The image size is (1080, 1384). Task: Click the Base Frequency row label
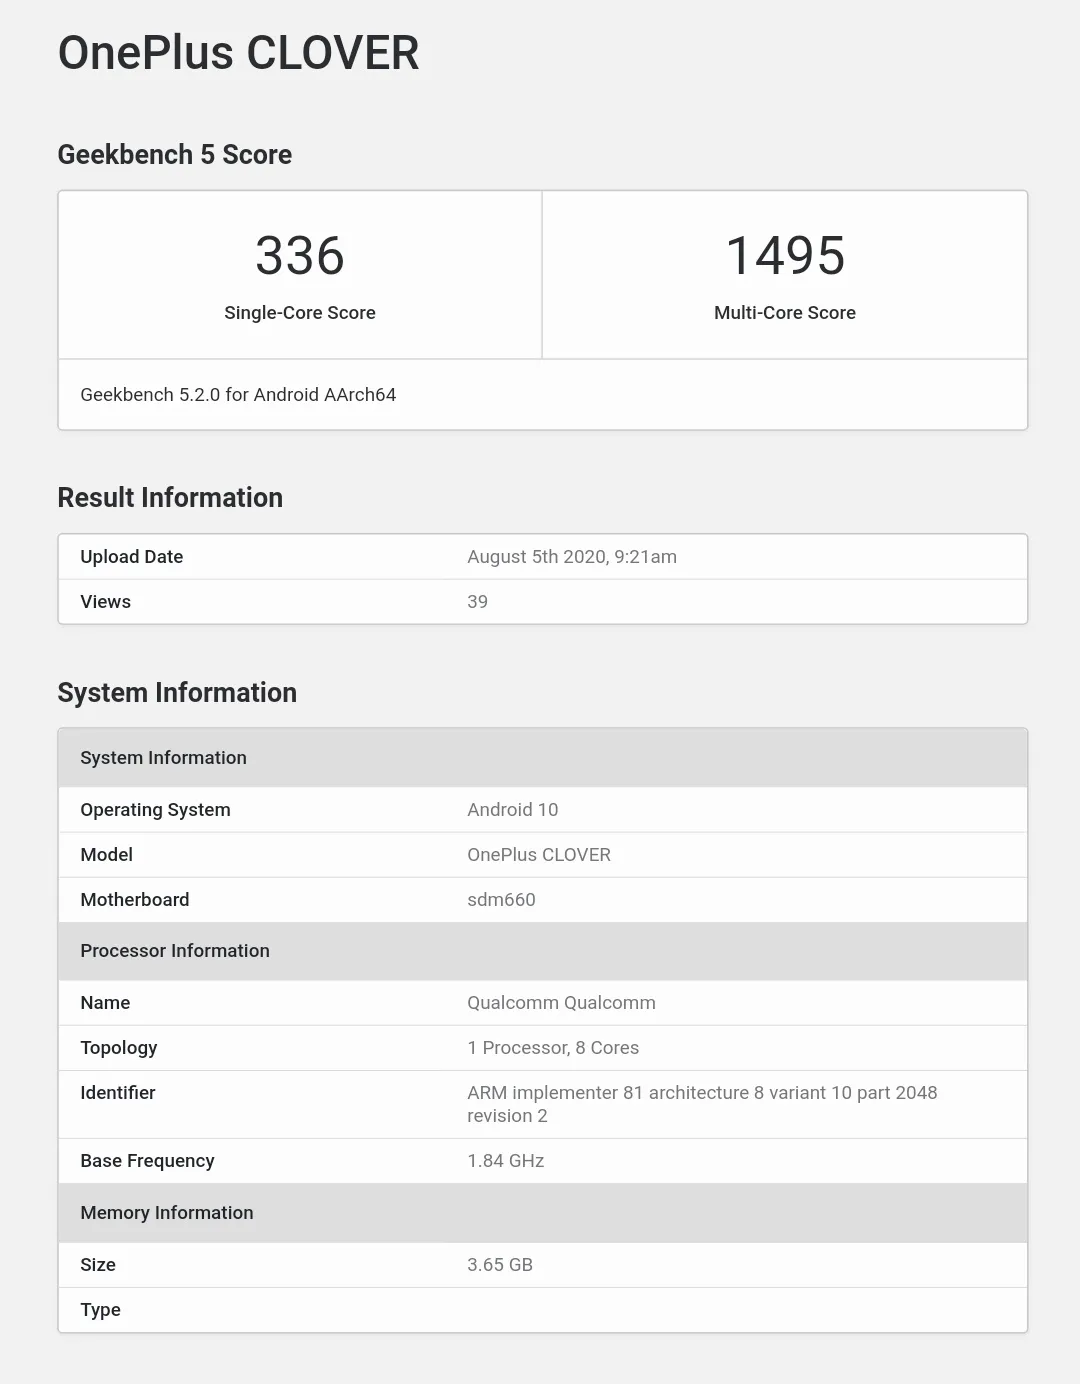pyautogui.click(x=147, y=1161)
